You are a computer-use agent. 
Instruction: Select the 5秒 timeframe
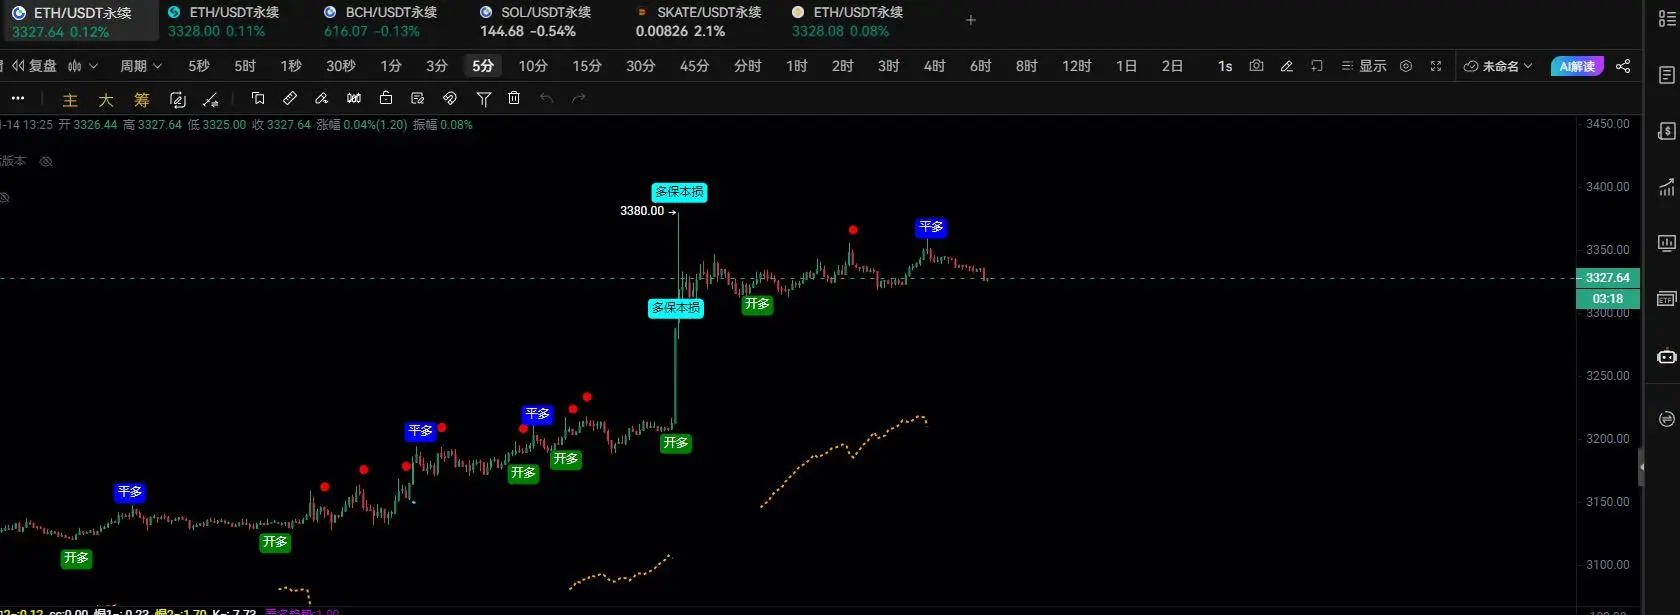click(199, 66)
